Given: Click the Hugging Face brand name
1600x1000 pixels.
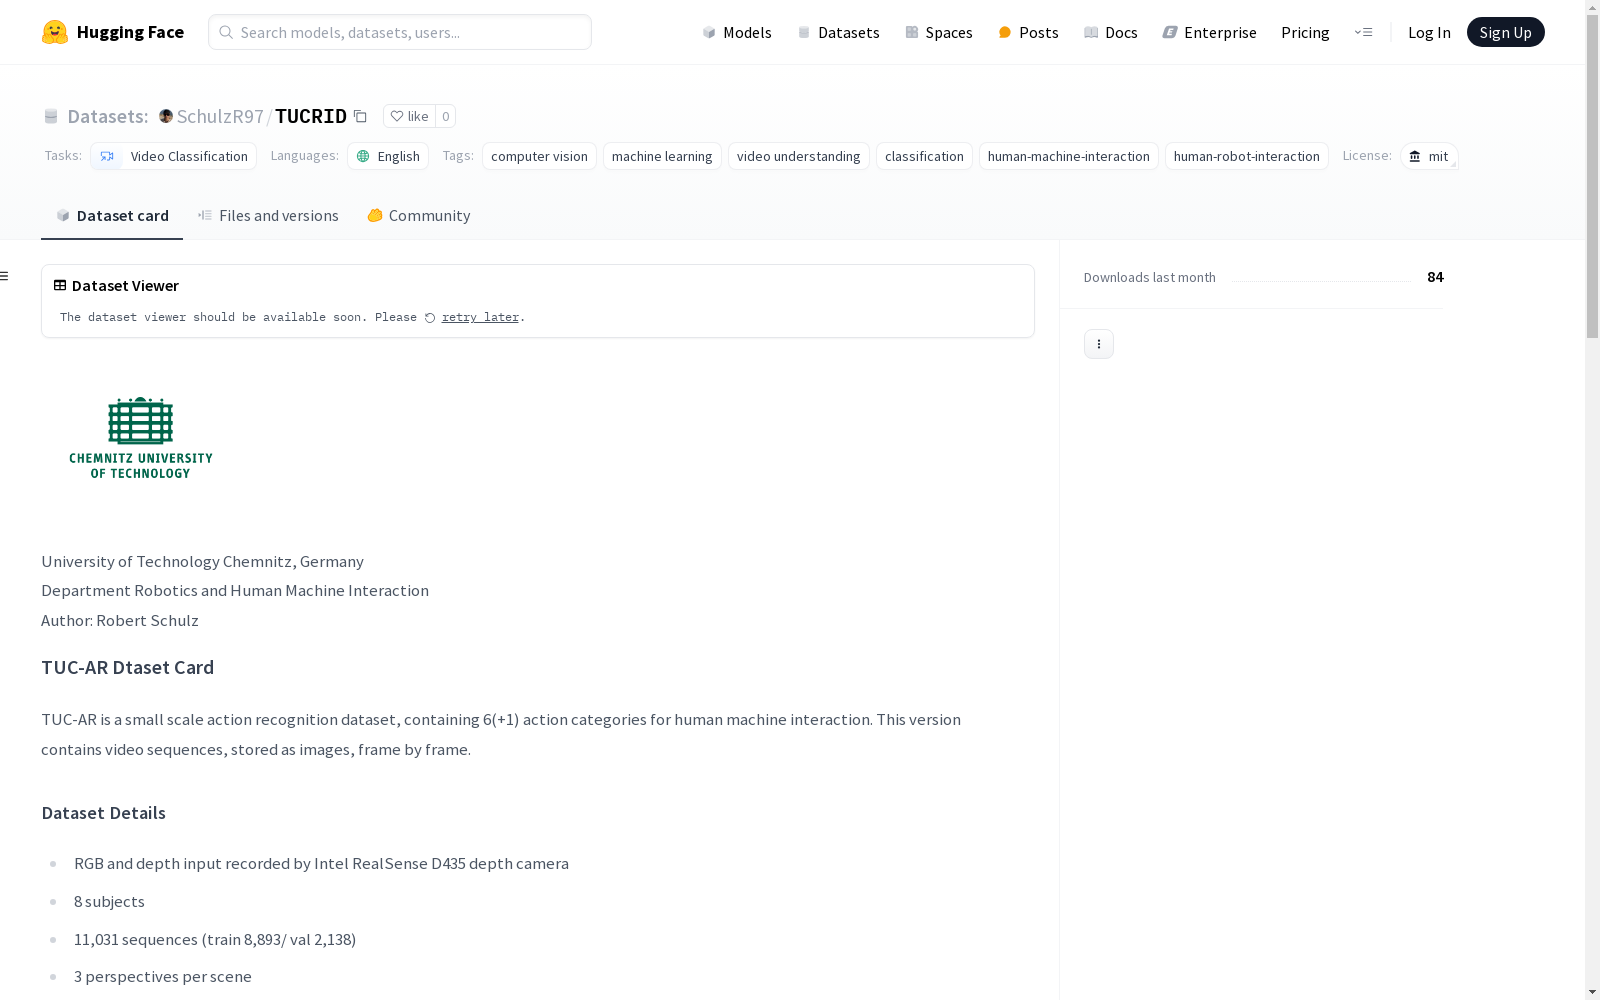Looking at the screenshot, I should (x=130, y=32).
